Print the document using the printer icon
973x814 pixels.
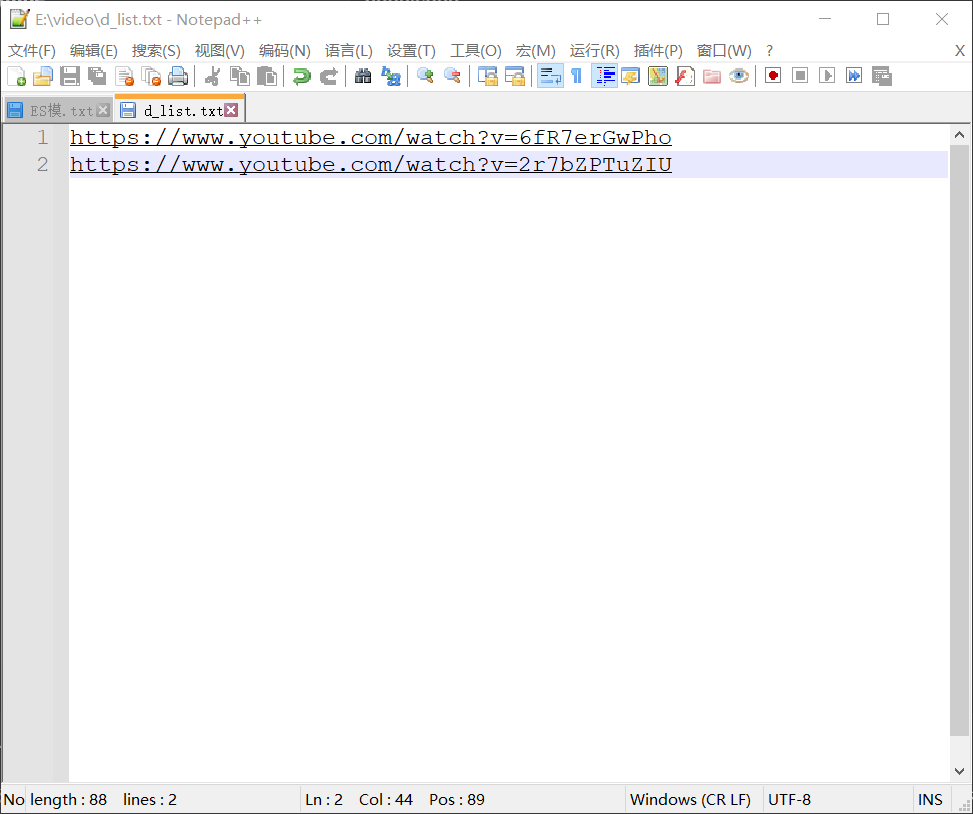pos(178,76)
